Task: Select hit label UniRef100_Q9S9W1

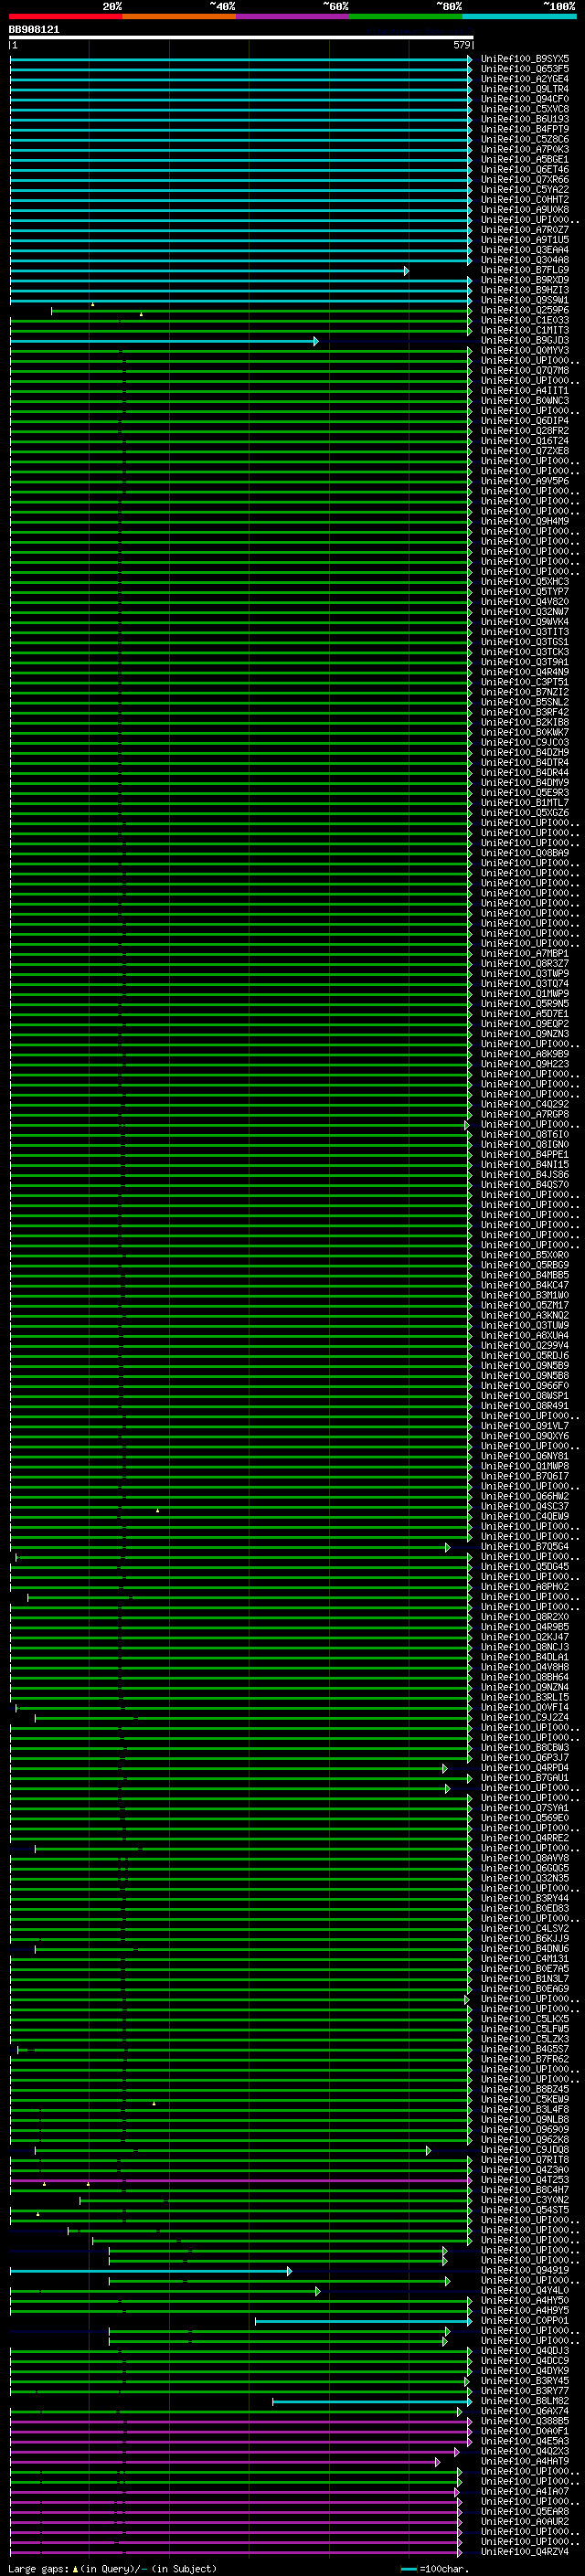Action: [525, 300]
